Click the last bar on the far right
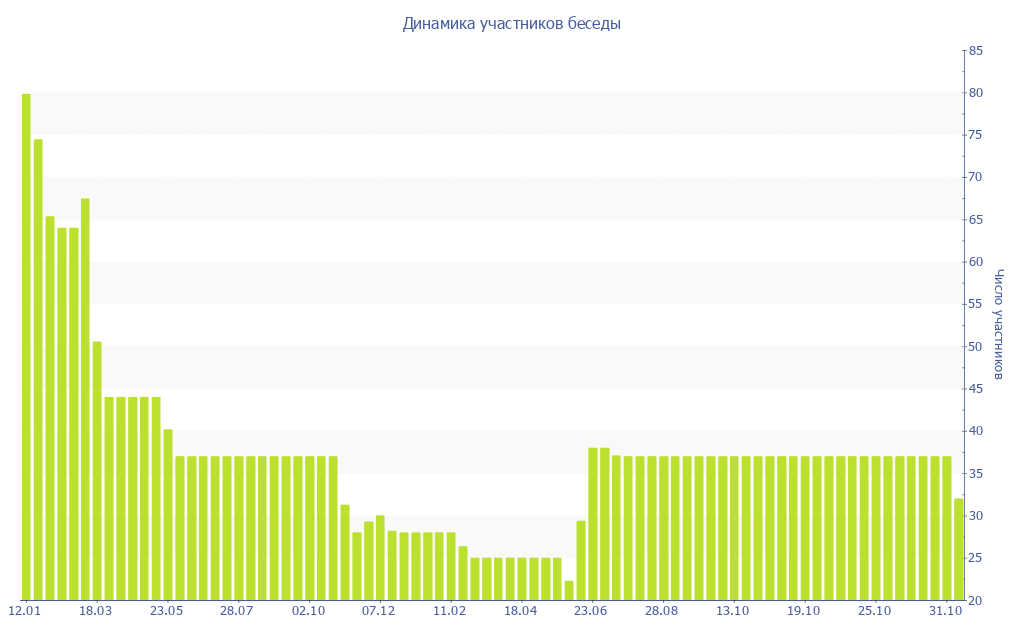The image size is (1024, 640). (958, 549)
